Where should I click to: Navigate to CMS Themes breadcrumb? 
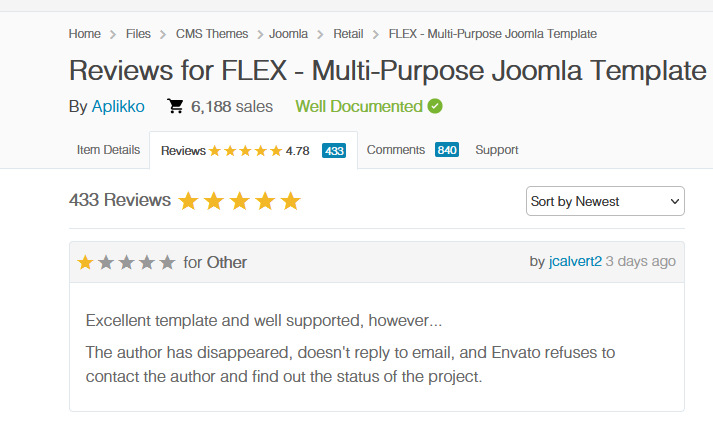pyautogui.click(x=210, y=34)
